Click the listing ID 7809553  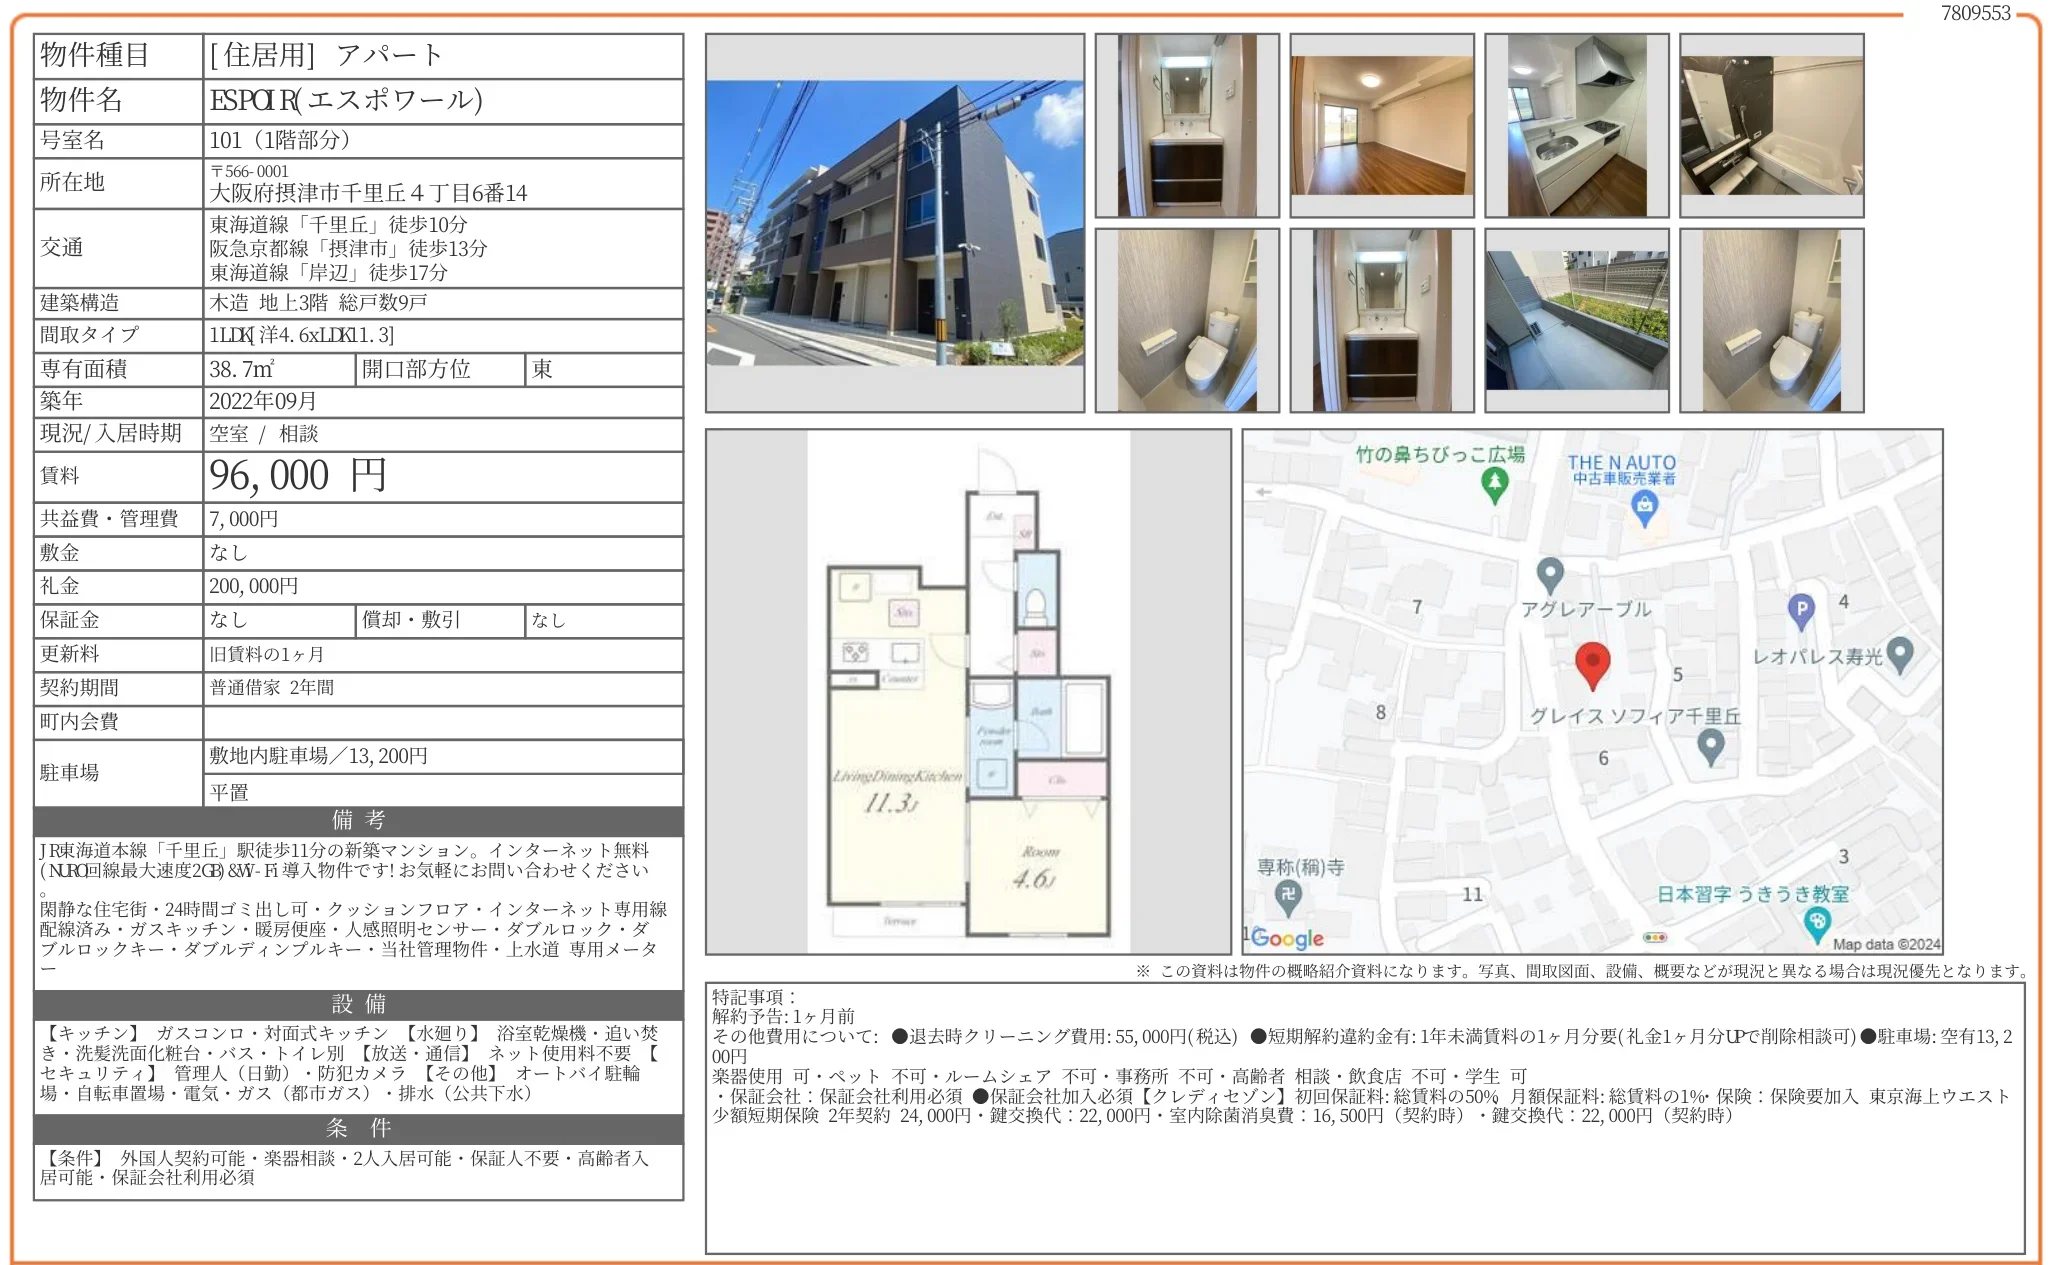(1975, 13)
